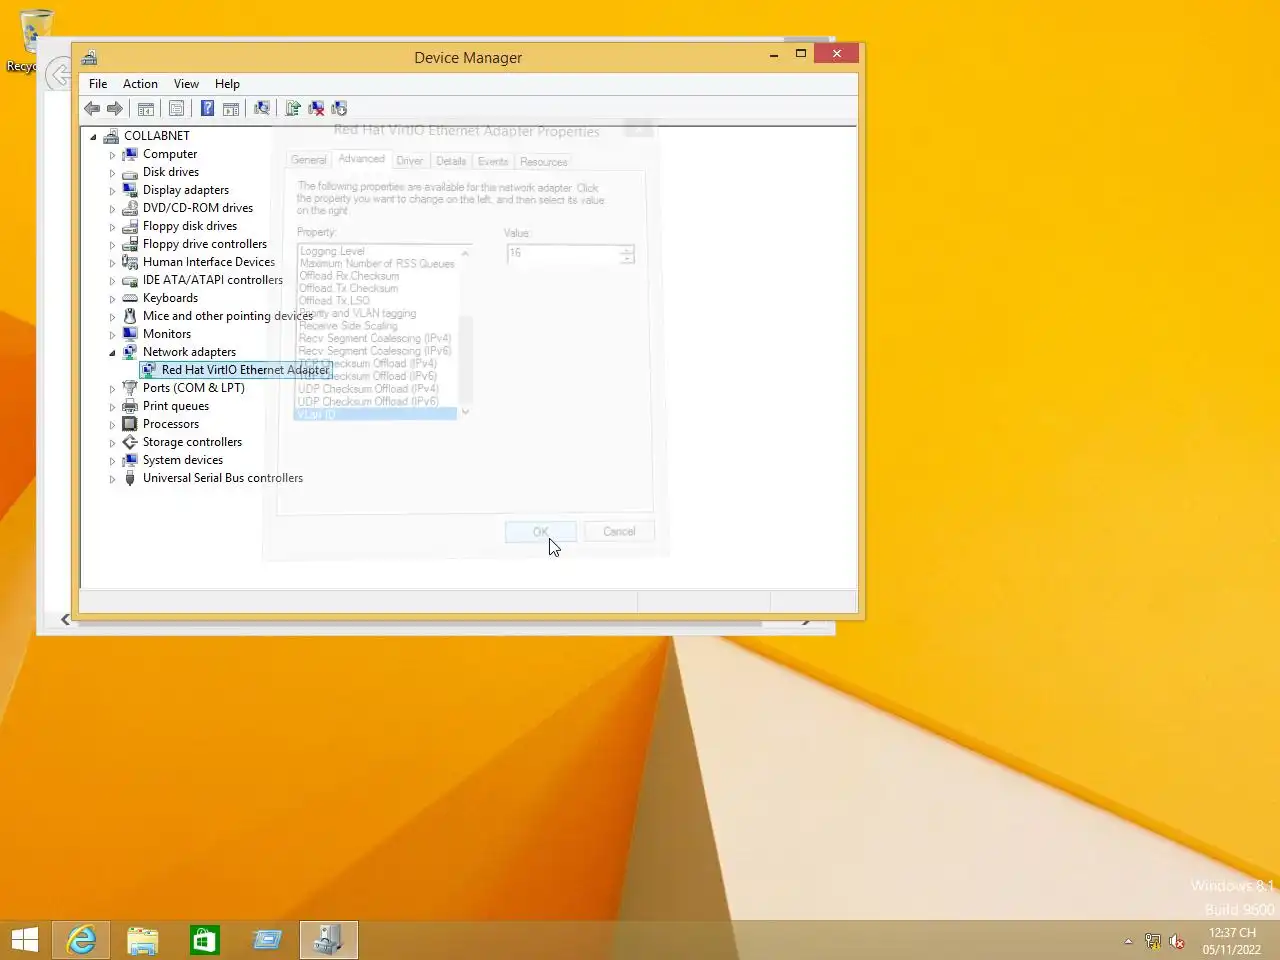The width and height of the screenshot is (1280, 960).
Task: Collapse the Network adapters node
Action: click(112, 352)
